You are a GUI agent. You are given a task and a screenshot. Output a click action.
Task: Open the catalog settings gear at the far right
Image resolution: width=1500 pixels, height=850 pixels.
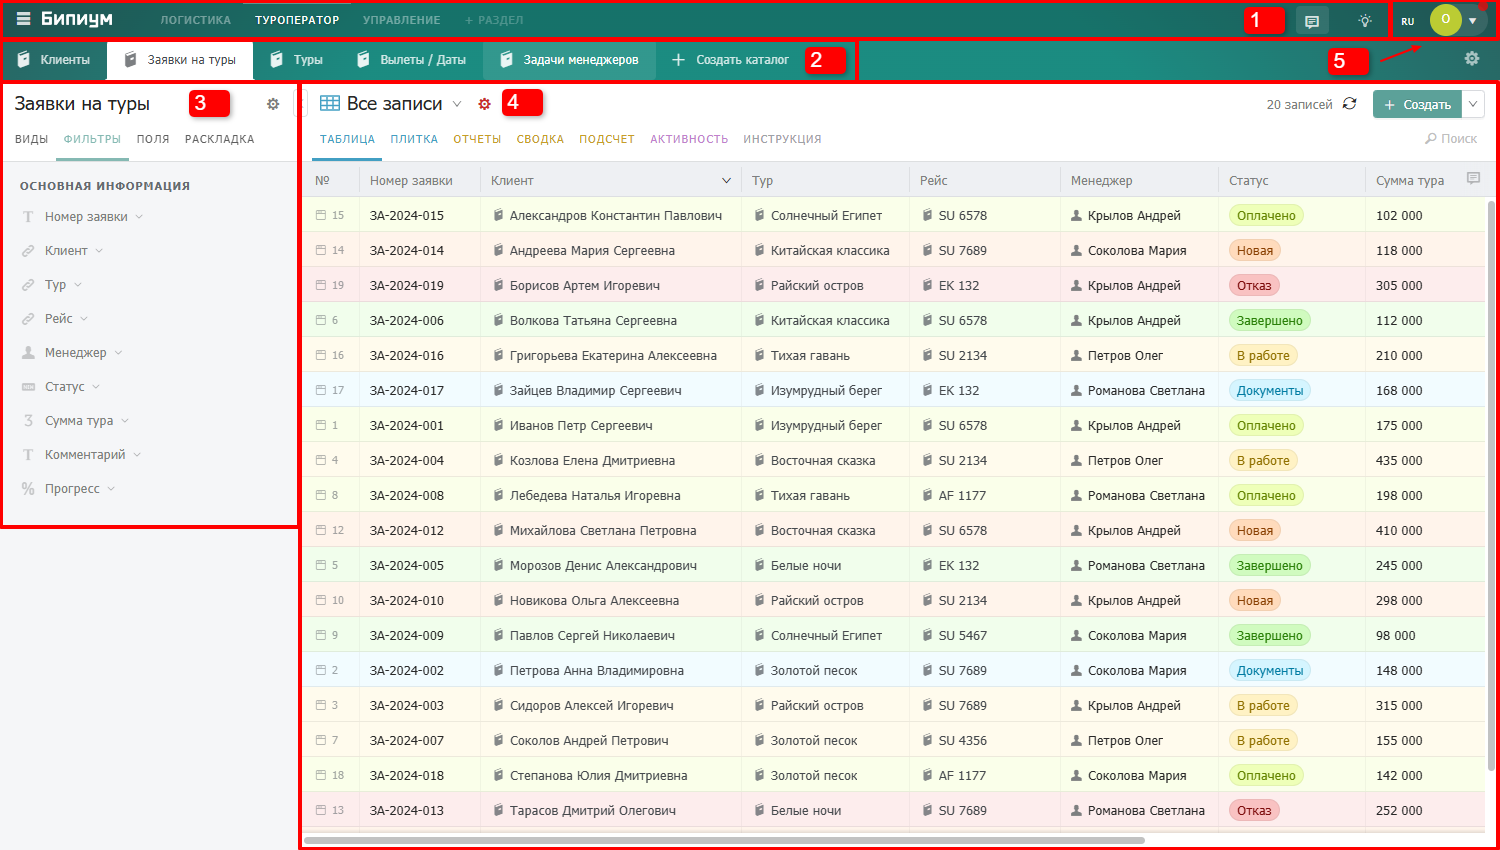coord(1472,59)
